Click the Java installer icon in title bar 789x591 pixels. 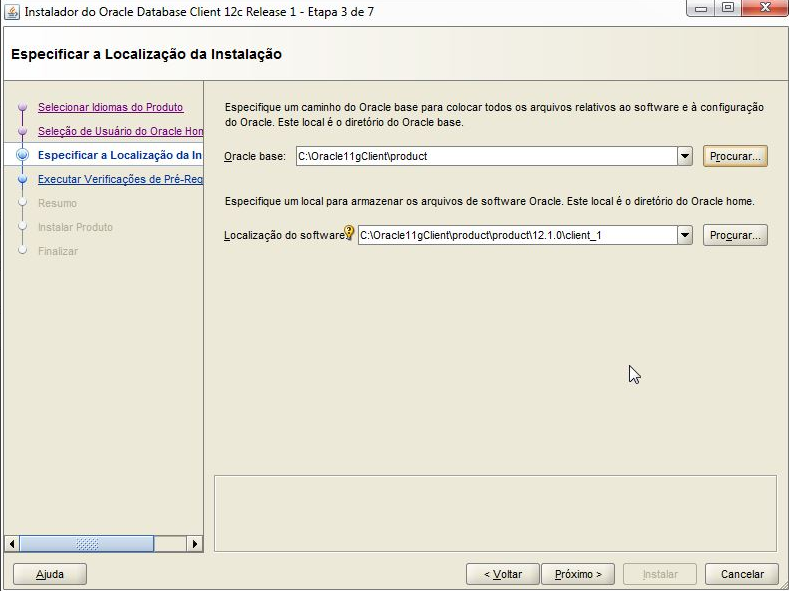coord(12,11)
